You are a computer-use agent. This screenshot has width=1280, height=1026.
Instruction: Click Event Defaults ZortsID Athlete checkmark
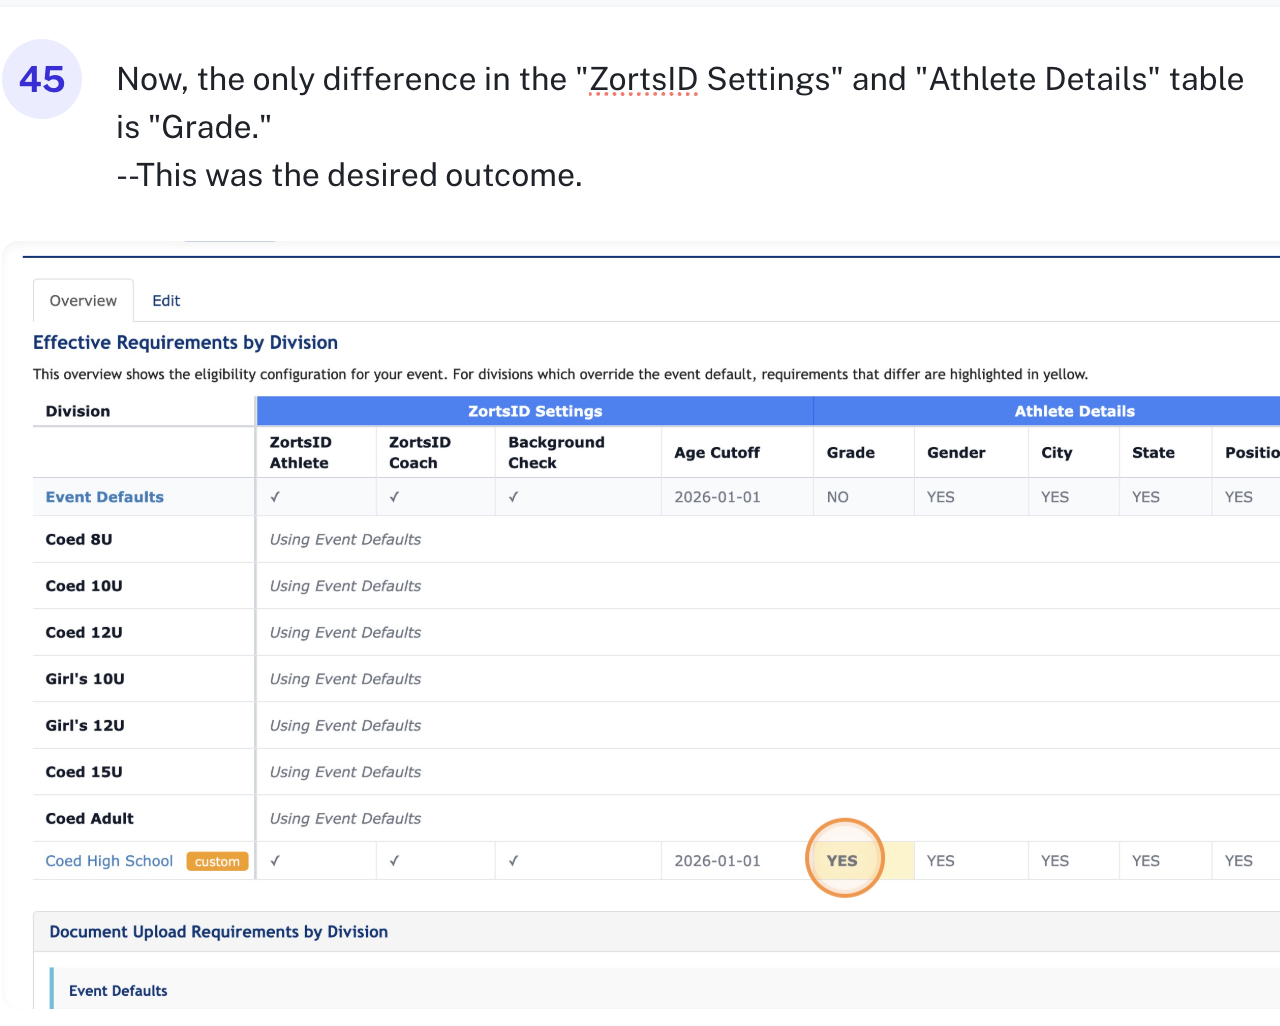pos(275,497)
